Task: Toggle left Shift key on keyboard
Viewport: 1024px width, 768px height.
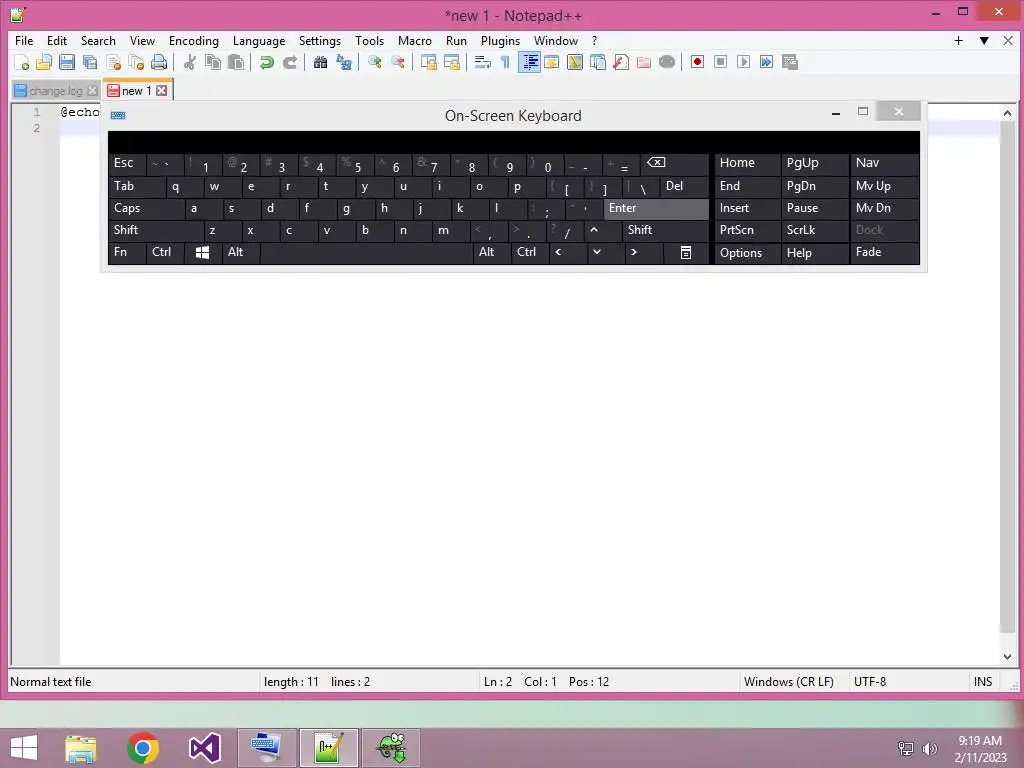Action: click(x=155, y=230)
